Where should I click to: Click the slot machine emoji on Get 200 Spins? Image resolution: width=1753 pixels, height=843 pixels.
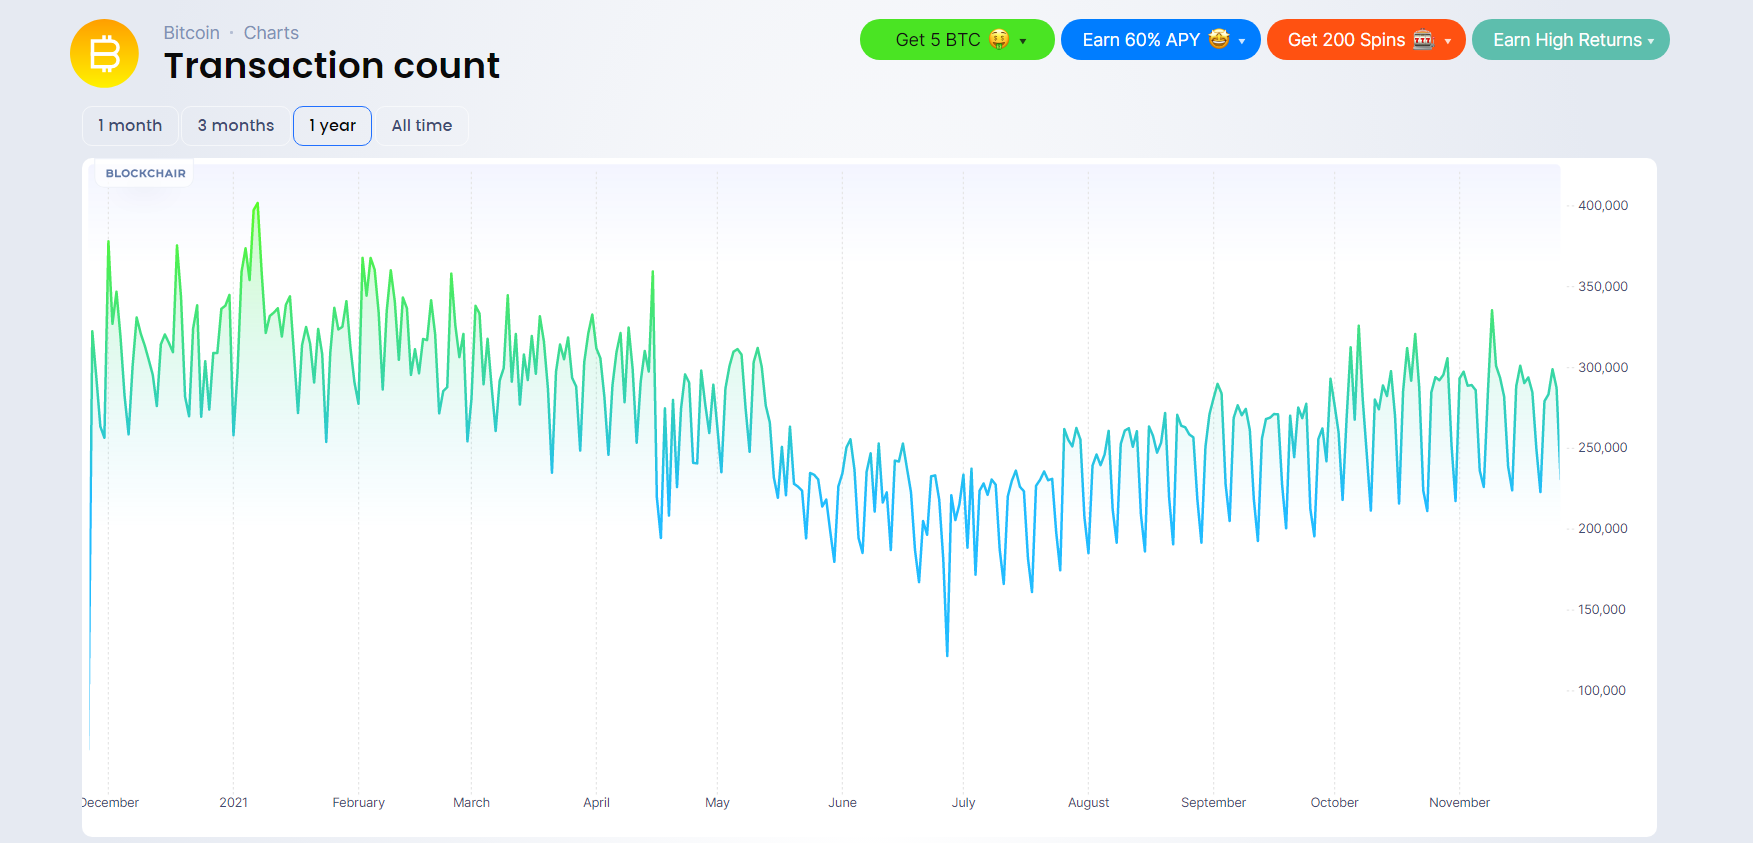[1423, 39]
